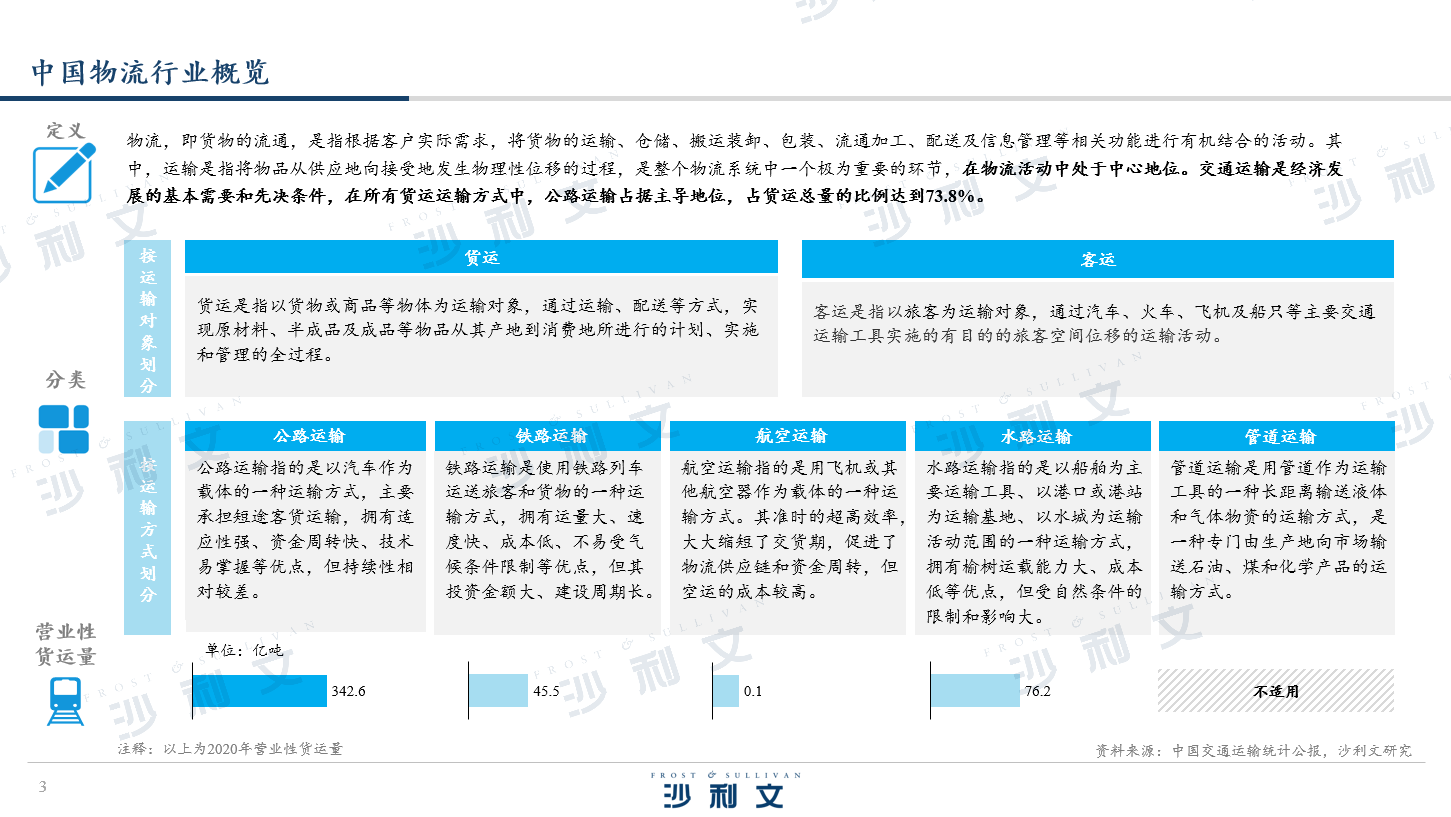Click the 公路运输 description text
Screen dimensions: 1451x817
(x=305, y=530)
